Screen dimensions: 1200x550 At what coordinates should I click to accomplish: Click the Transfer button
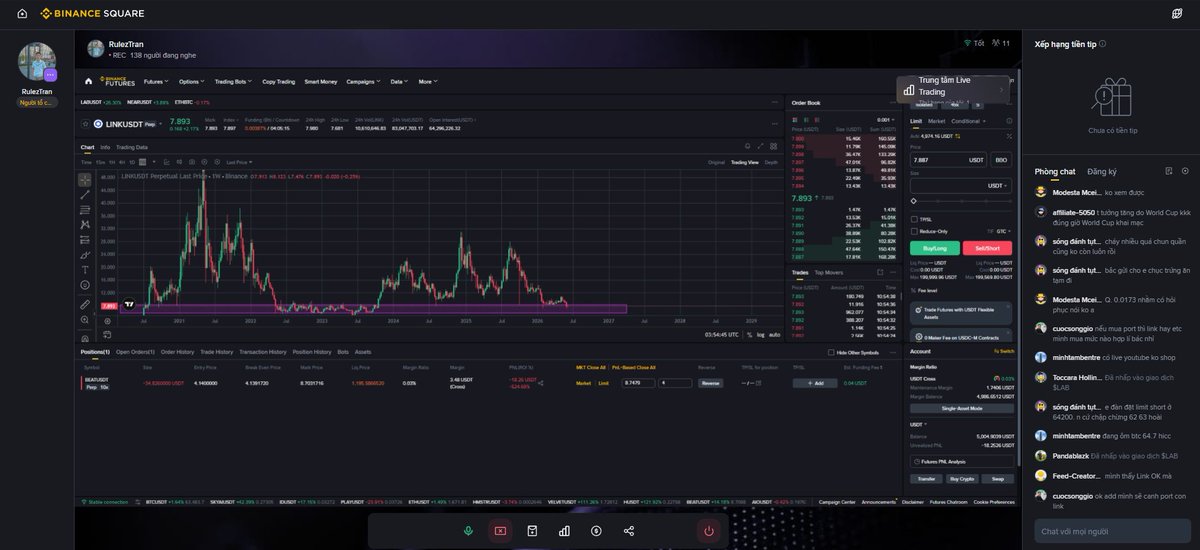925,479
